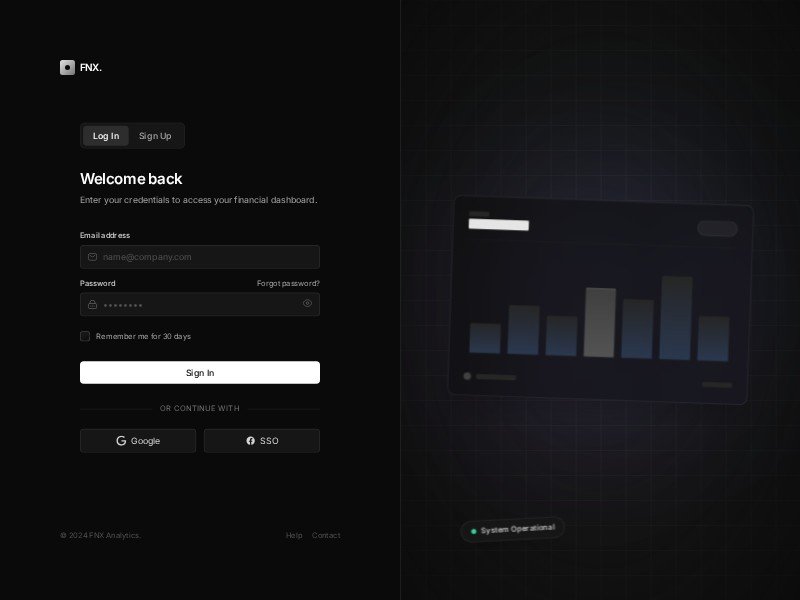Switch to the Log In tab
The width and height of the screenshot is (800, 600).
tap(106, 136)
